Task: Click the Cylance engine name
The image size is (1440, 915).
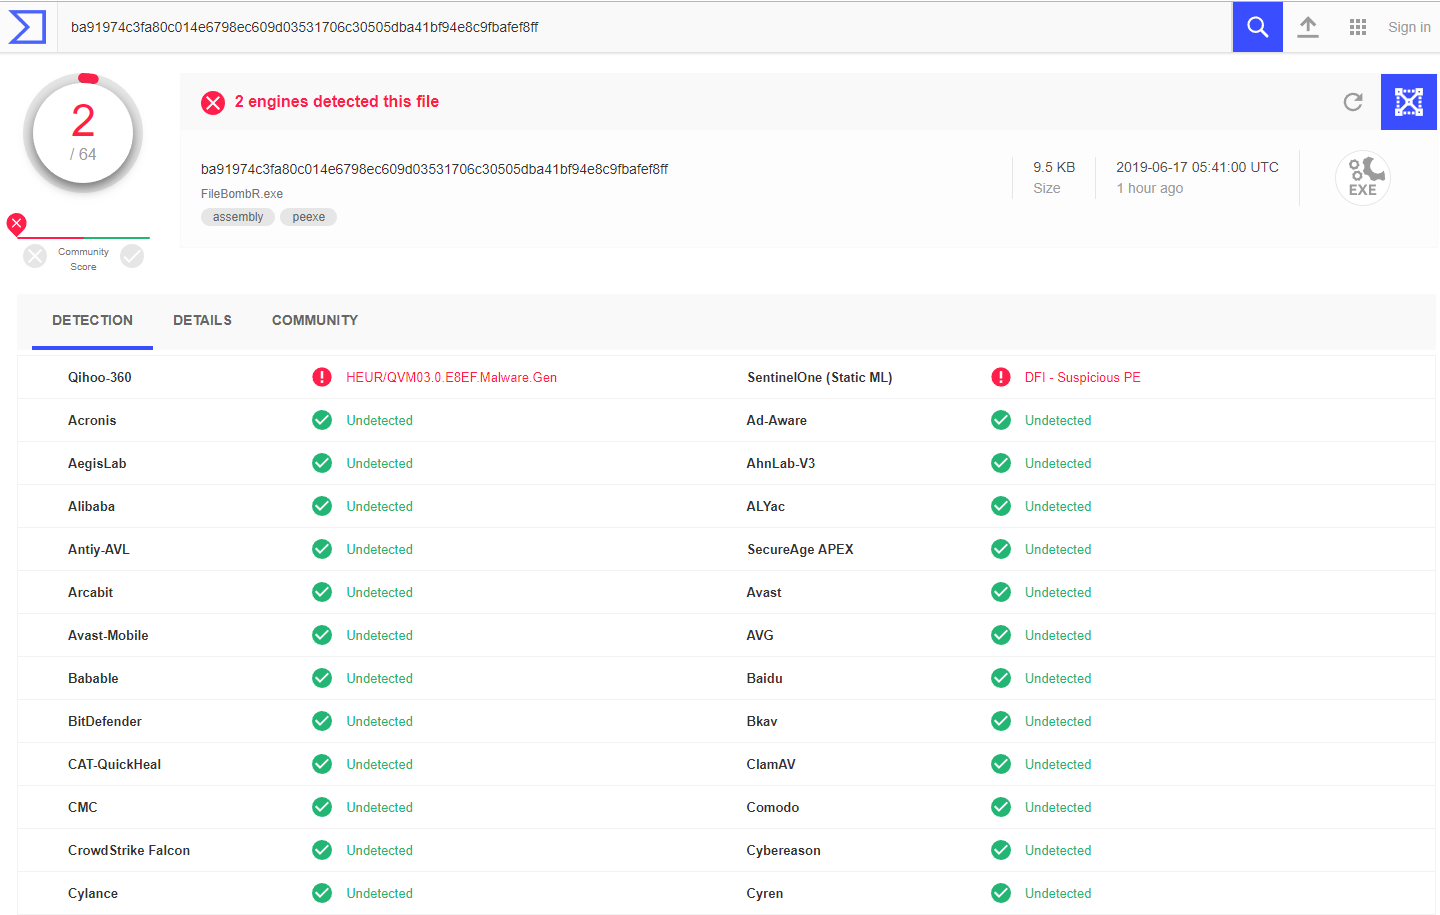Action: [x=93, y=893]
